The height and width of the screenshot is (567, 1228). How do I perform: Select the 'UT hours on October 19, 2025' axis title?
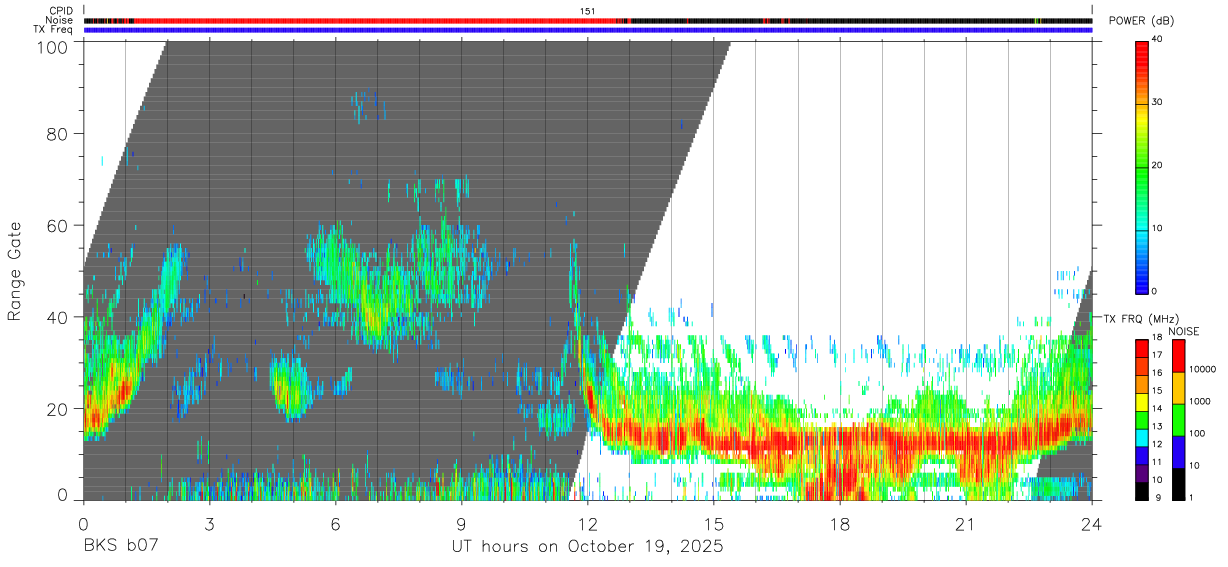tap(586, 547)
